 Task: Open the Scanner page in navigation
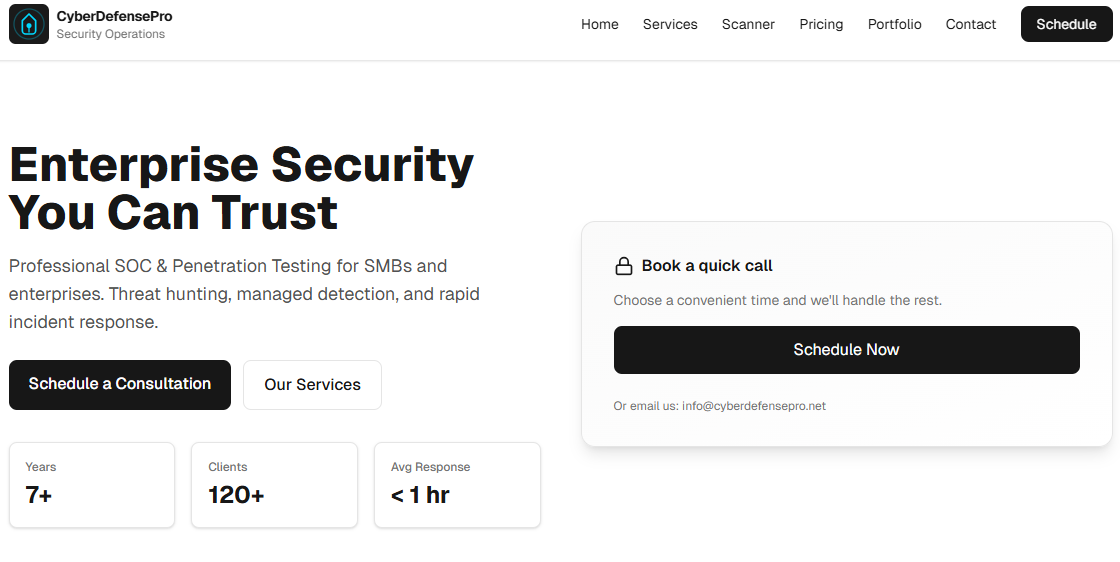pyautogui.click(x=748, y=24)
